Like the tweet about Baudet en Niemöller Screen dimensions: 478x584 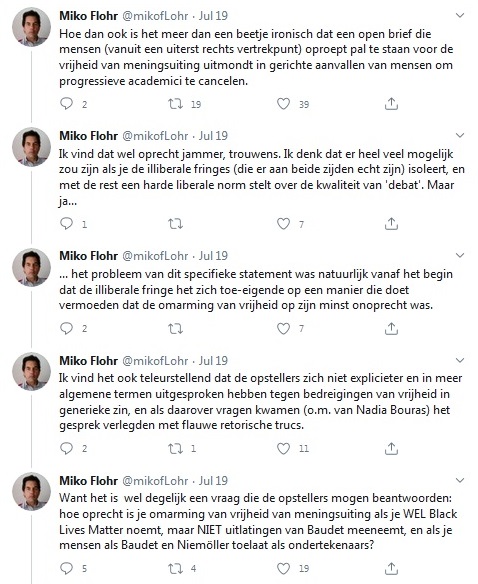(284, 568)
